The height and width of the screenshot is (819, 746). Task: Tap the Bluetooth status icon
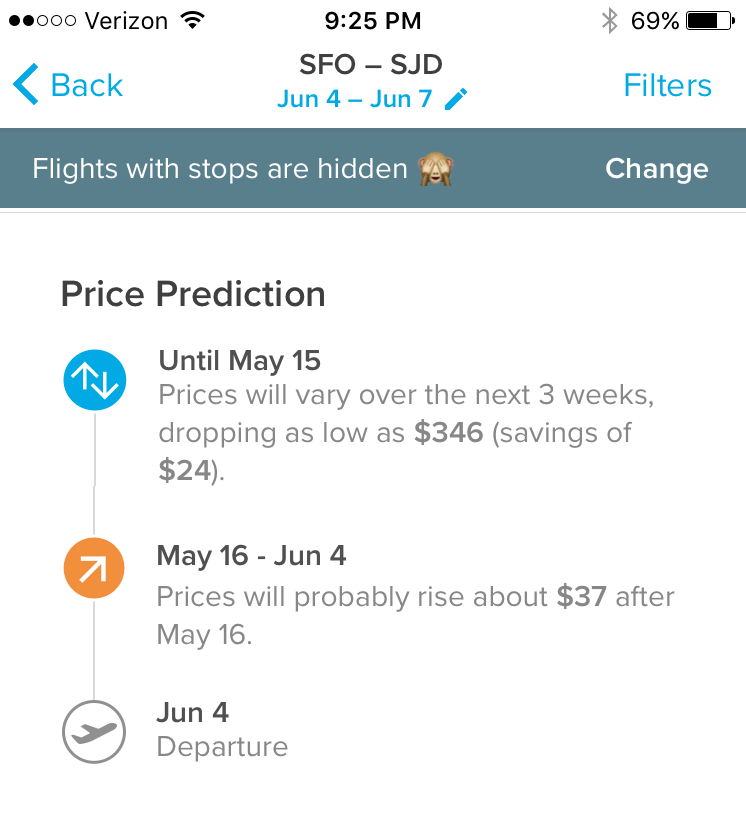click(x=609, y=20)
